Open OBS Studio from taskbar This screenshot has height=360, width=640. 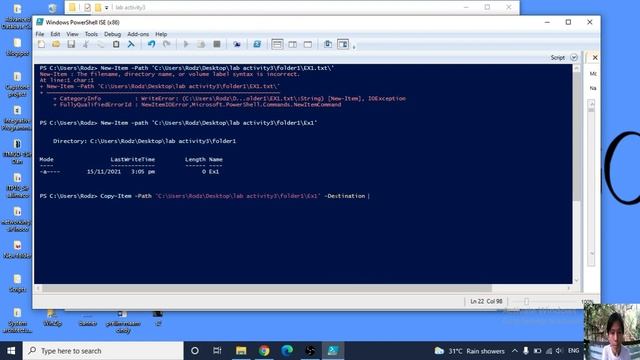coord(310,351)
